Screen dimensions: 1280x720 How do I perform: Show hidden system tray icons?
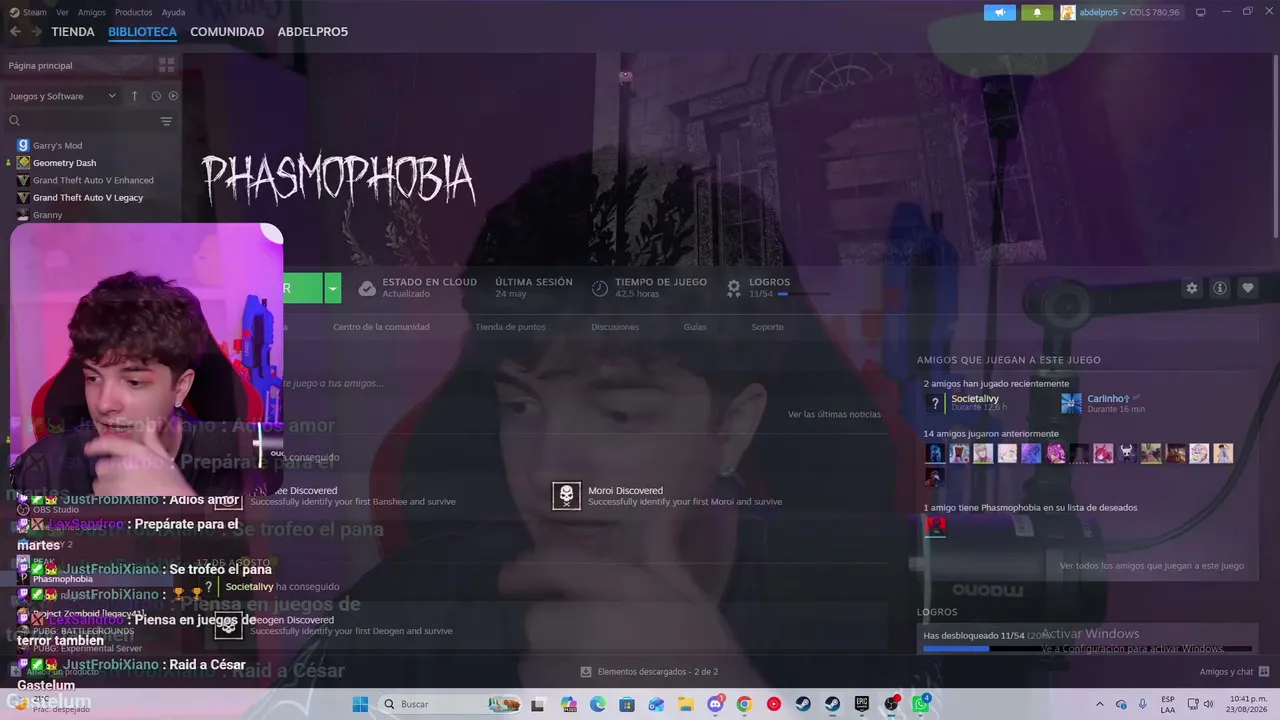tap(1100, 704)
